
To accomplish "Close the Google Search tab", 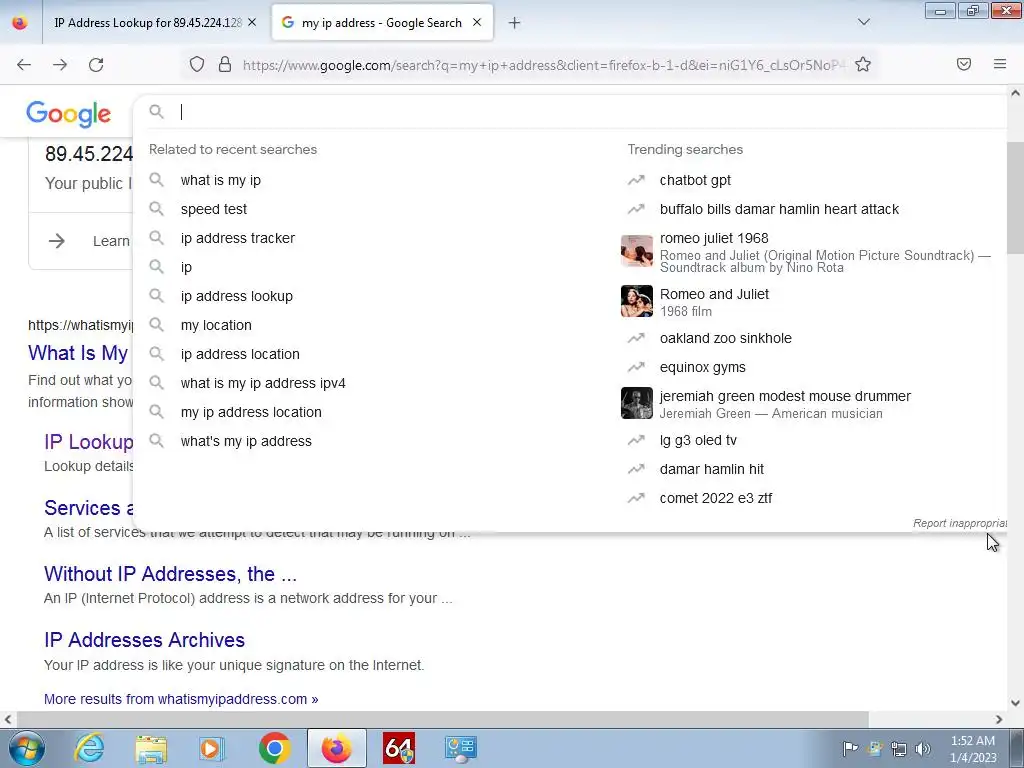I will (x=477, y=22).
